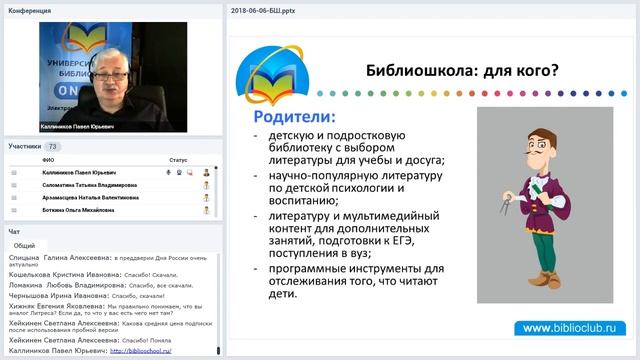Select participant name Саломатина Татьяна Владимировна
Viewport: 640px width, 360px height.
click(x=89, y=185)
